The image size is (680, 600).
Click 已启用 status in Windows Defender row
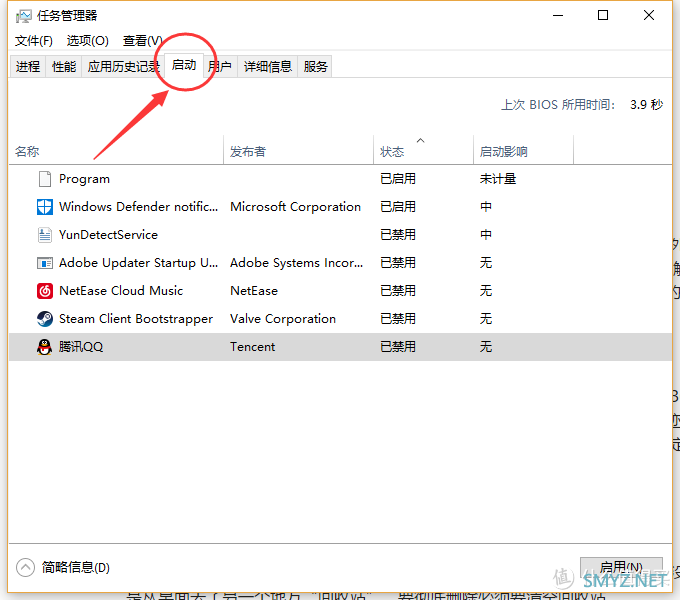(398, 207)
